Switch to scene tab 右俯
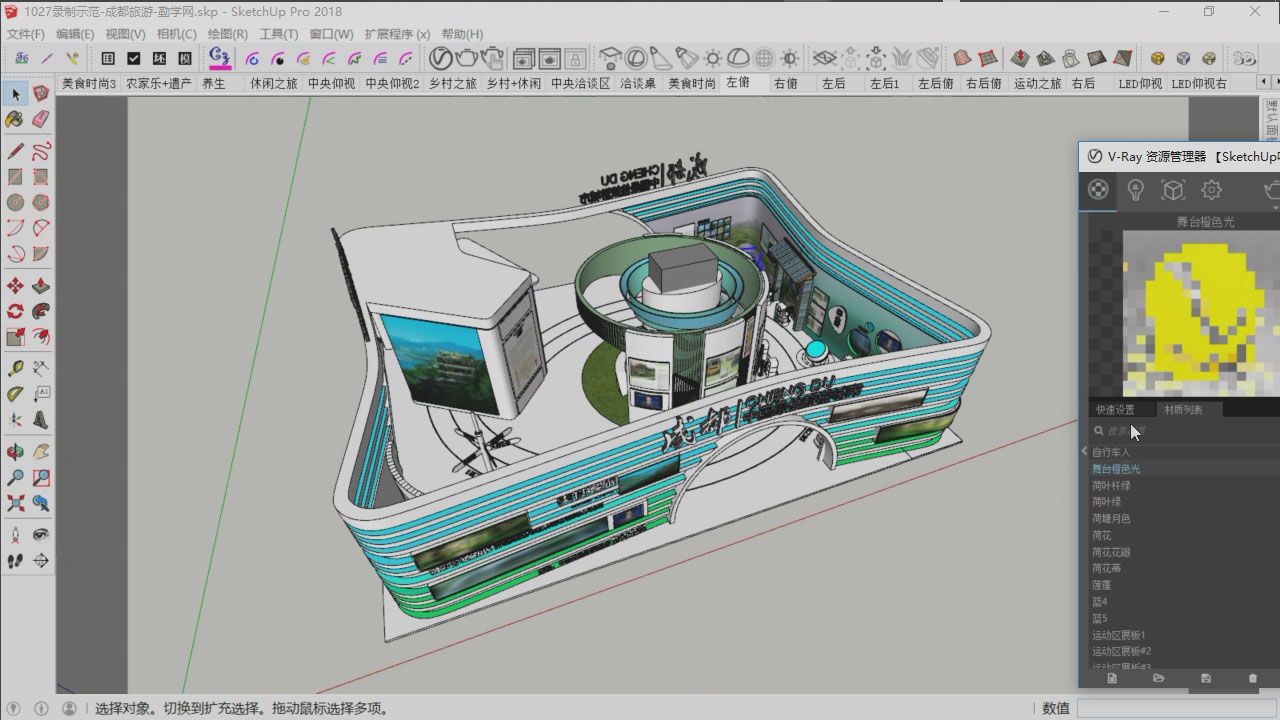 (x=786, y=84)
